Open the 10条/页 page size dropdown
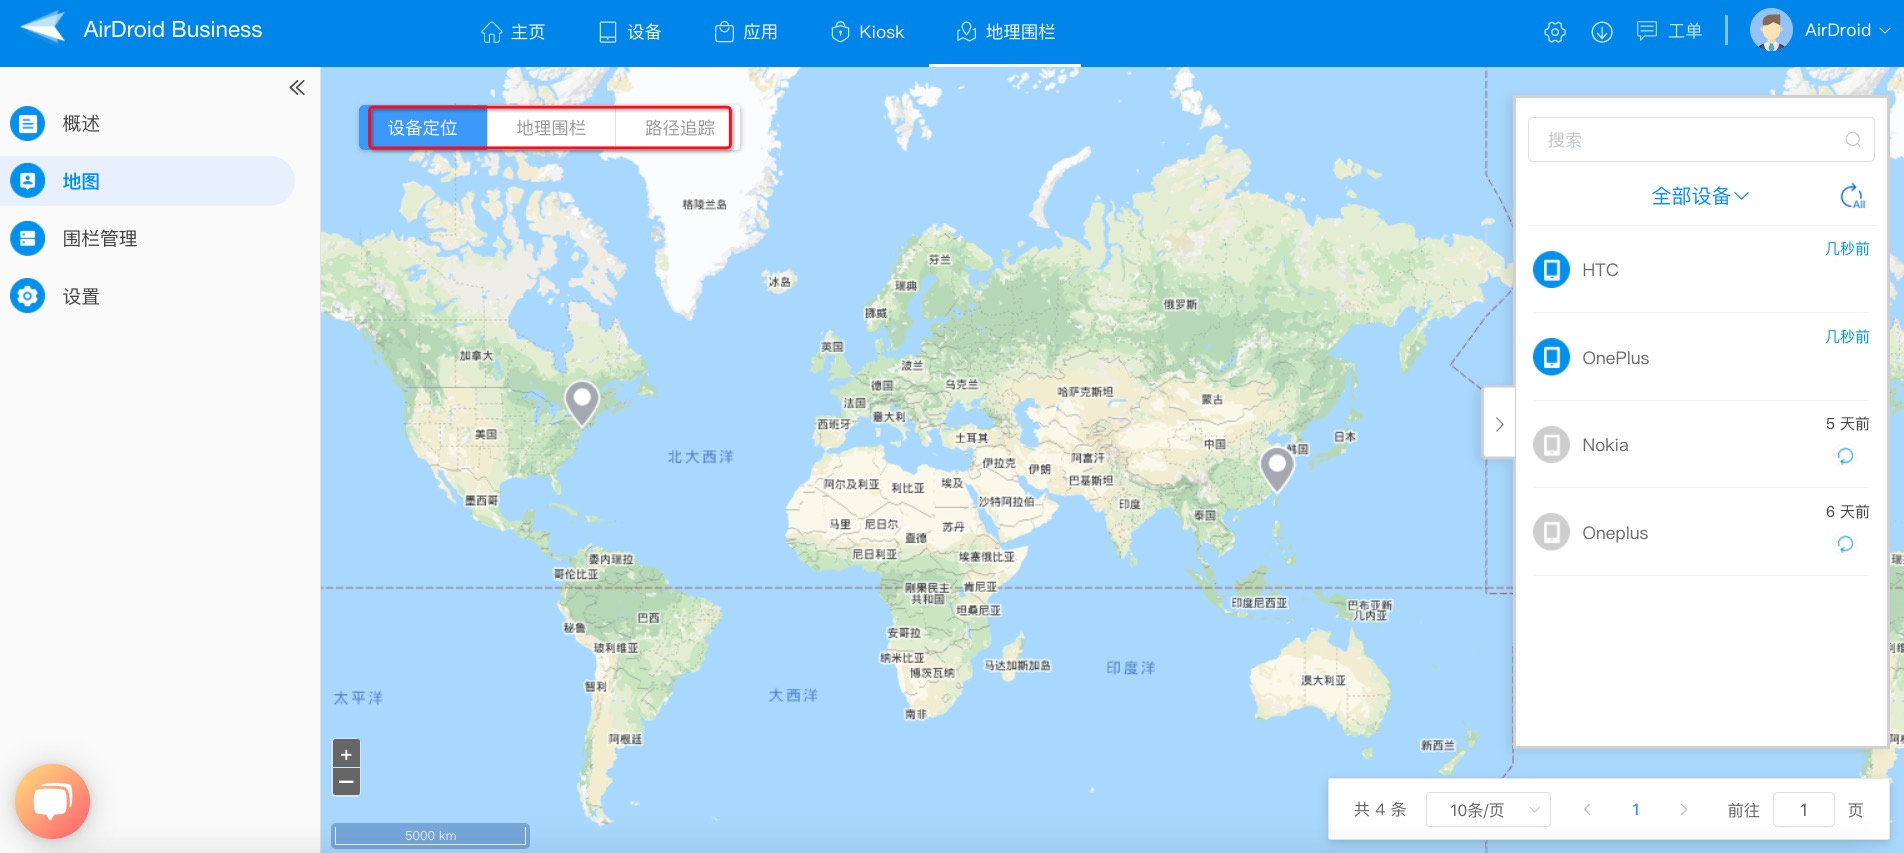The width and height of the screenshot is (1904, 853). point(1488,810)
